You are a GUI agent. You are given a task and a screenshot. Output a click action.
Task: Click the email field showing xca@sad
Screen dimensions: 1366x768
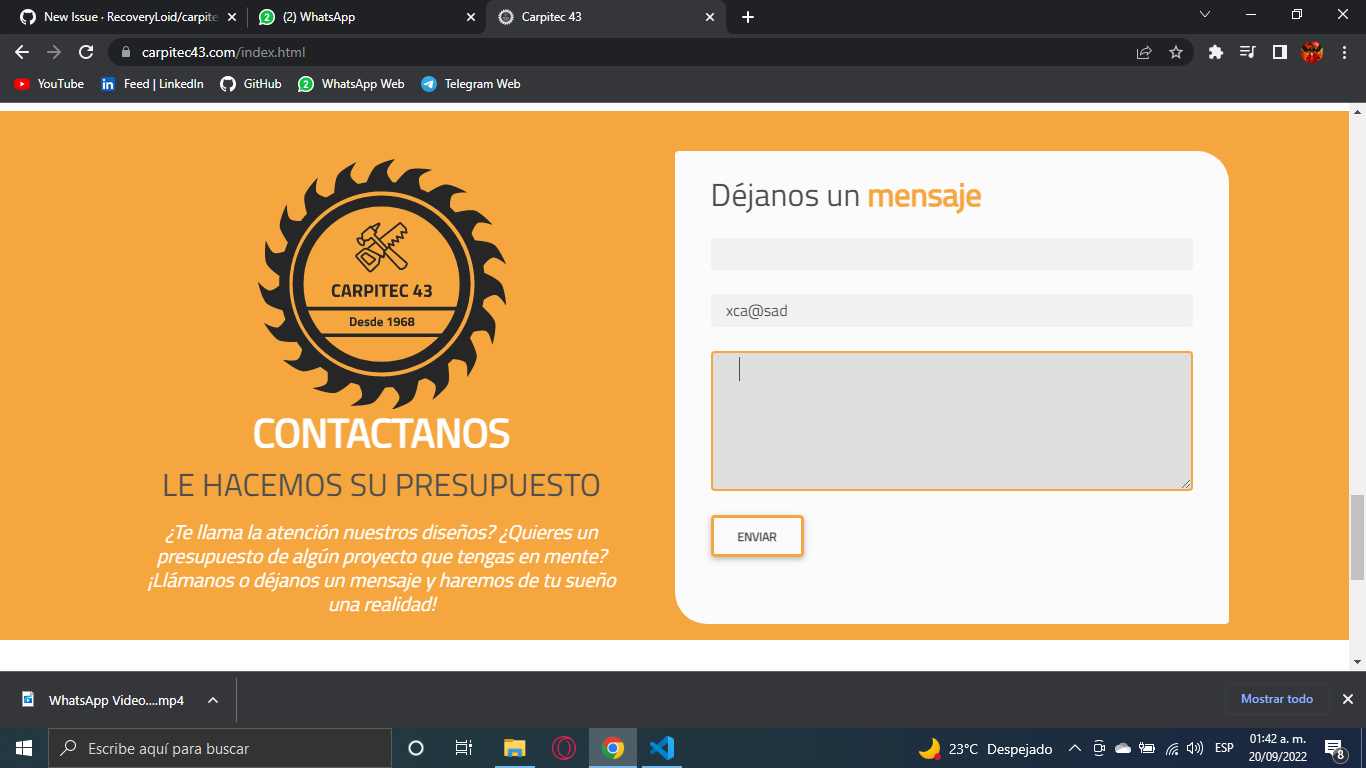(x=951, y=310)
